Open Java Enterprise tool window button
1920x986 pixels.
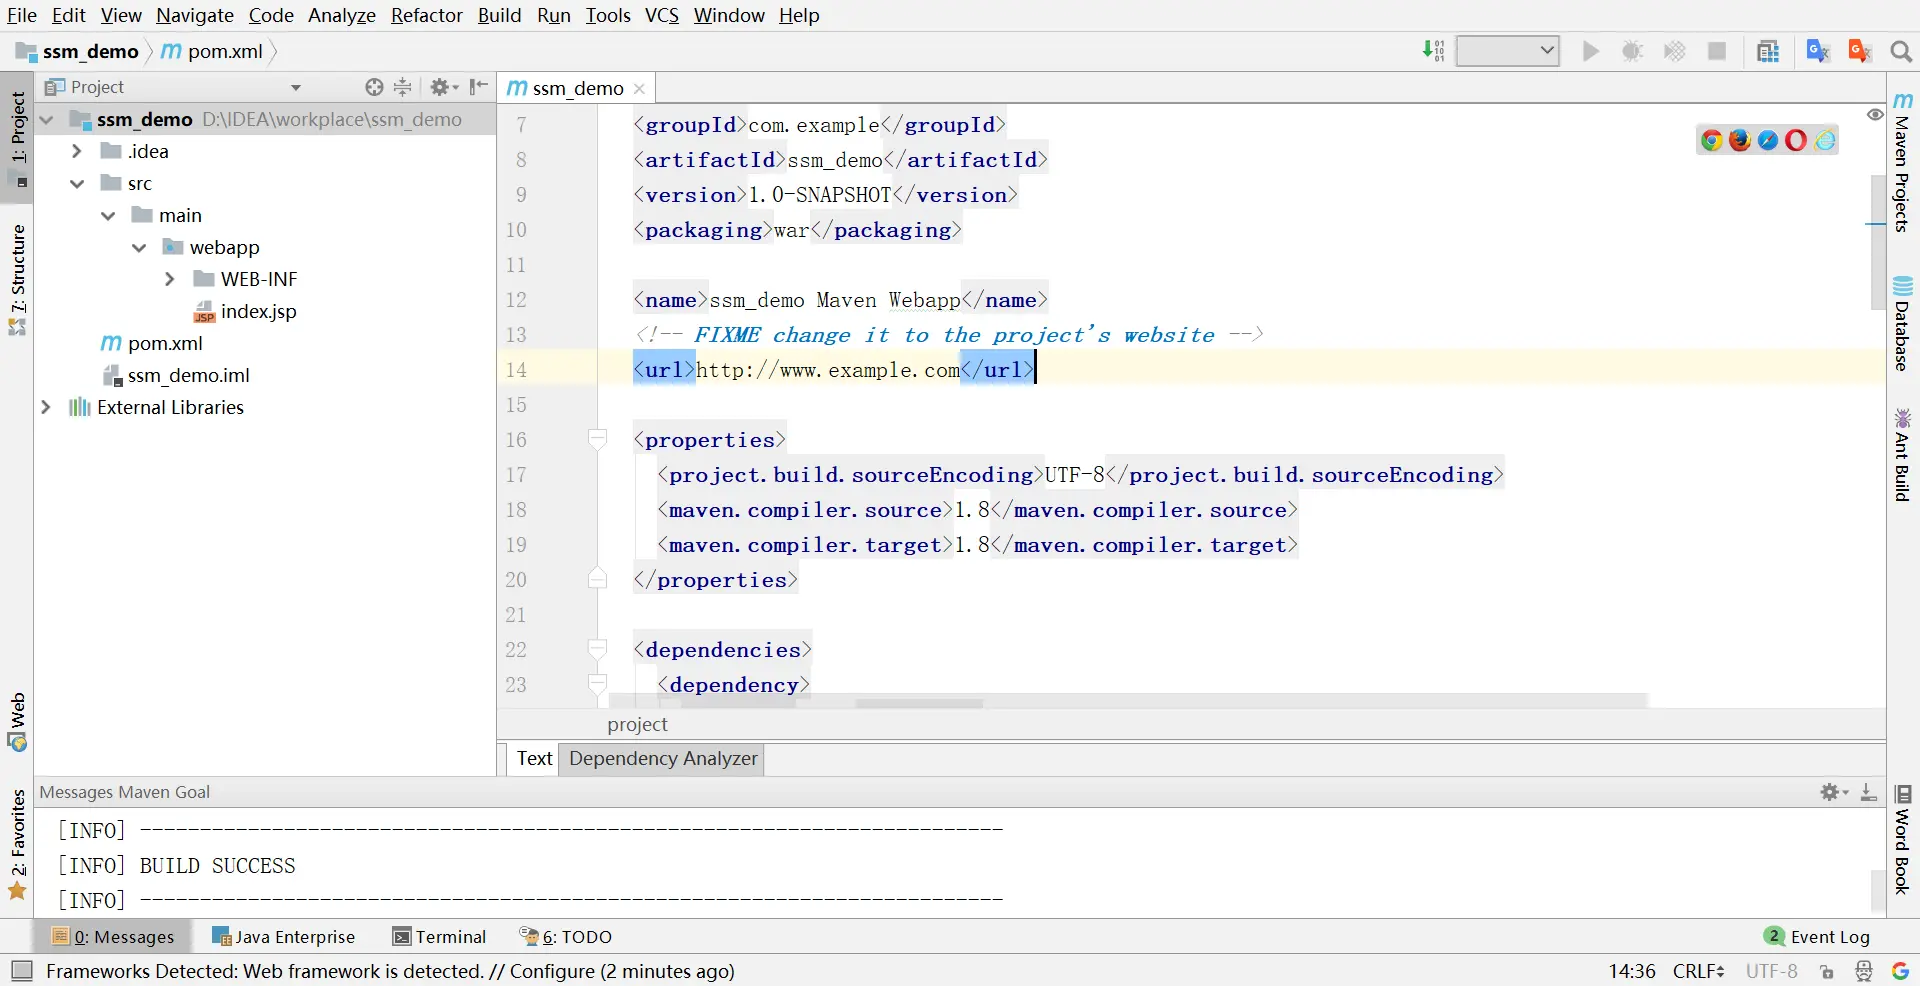point(284,937)
